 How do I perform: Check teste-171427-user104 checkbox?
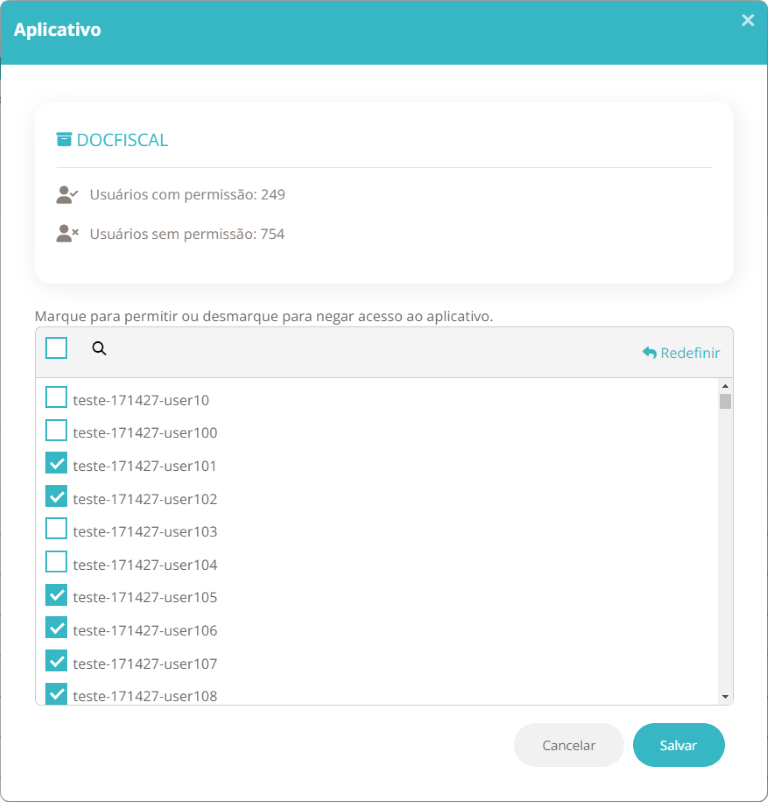click(x=56, y=562)
